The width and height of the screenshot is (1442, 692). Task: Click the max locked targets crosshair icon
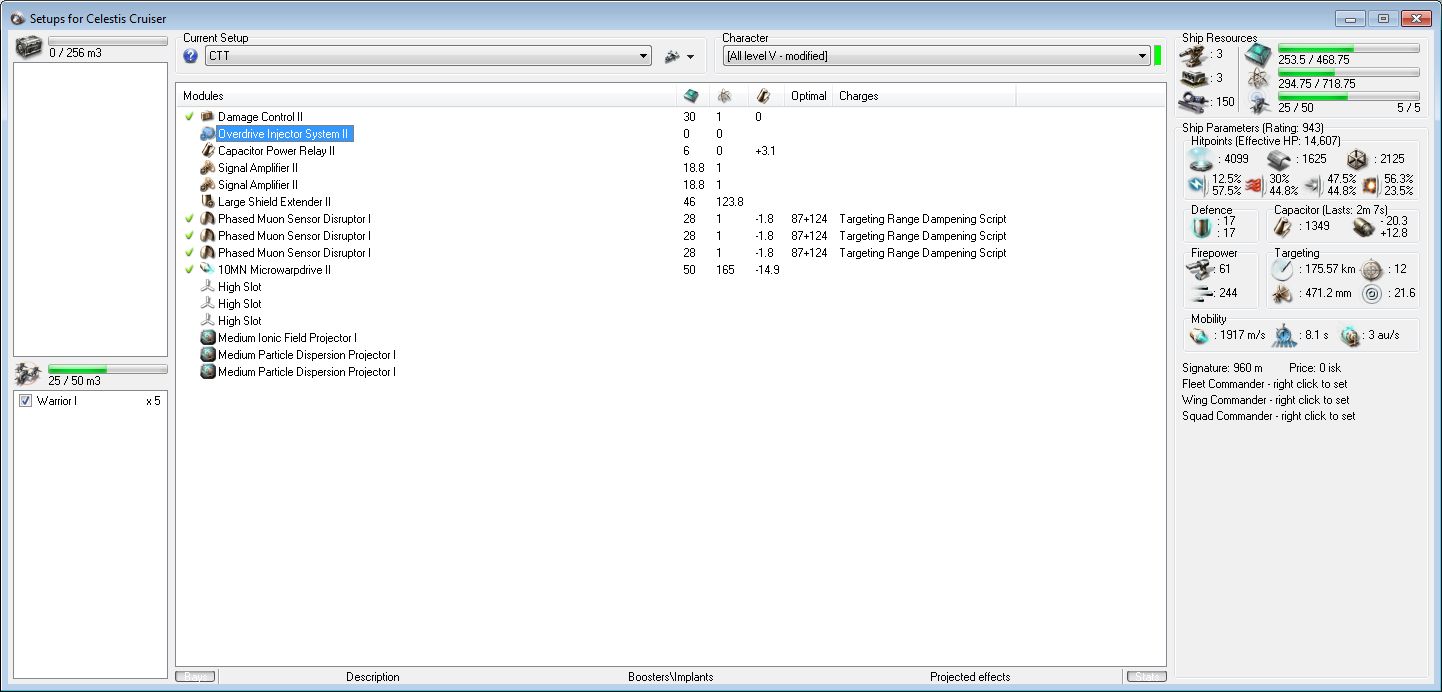[1371, 269]
